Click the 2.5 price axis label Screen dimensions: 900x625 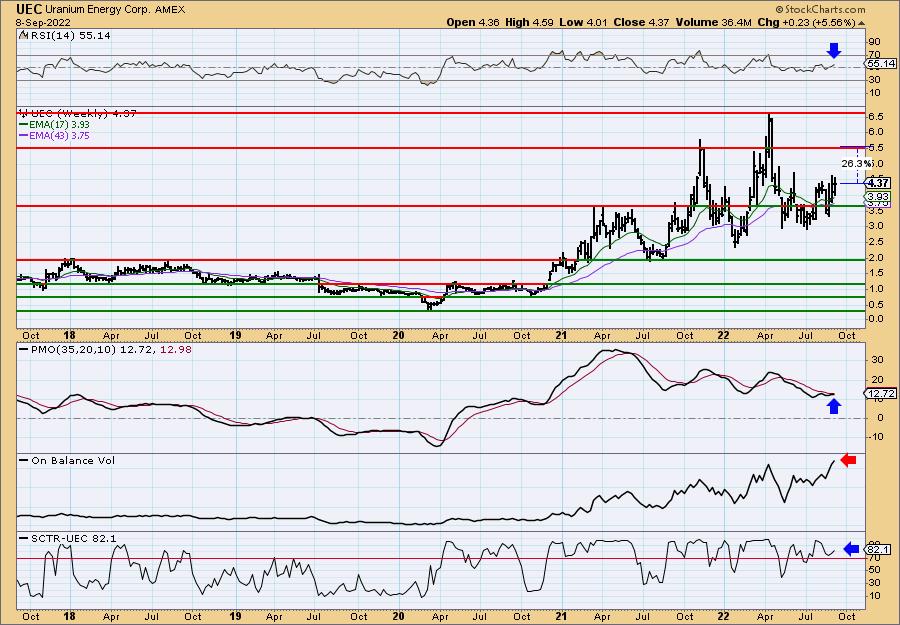click(x=876, y=242)
